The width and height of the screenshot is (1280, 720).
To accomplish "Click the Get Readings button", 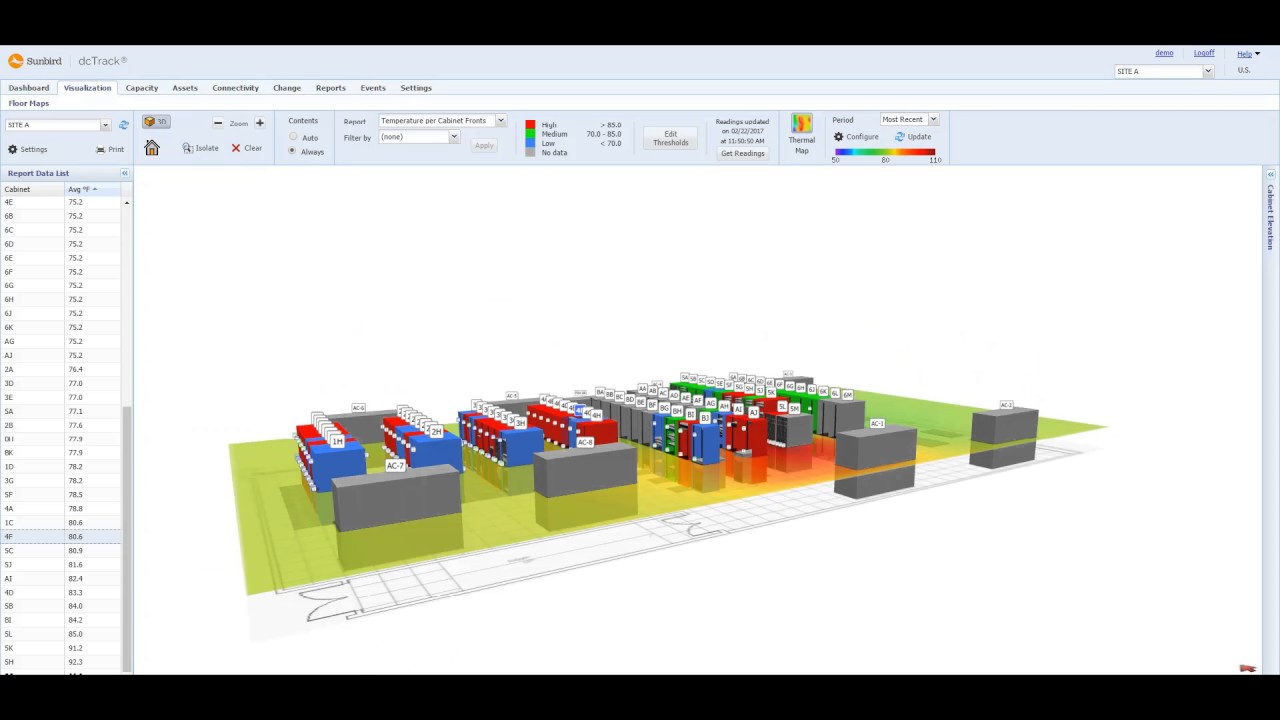I will click(742, 153).
